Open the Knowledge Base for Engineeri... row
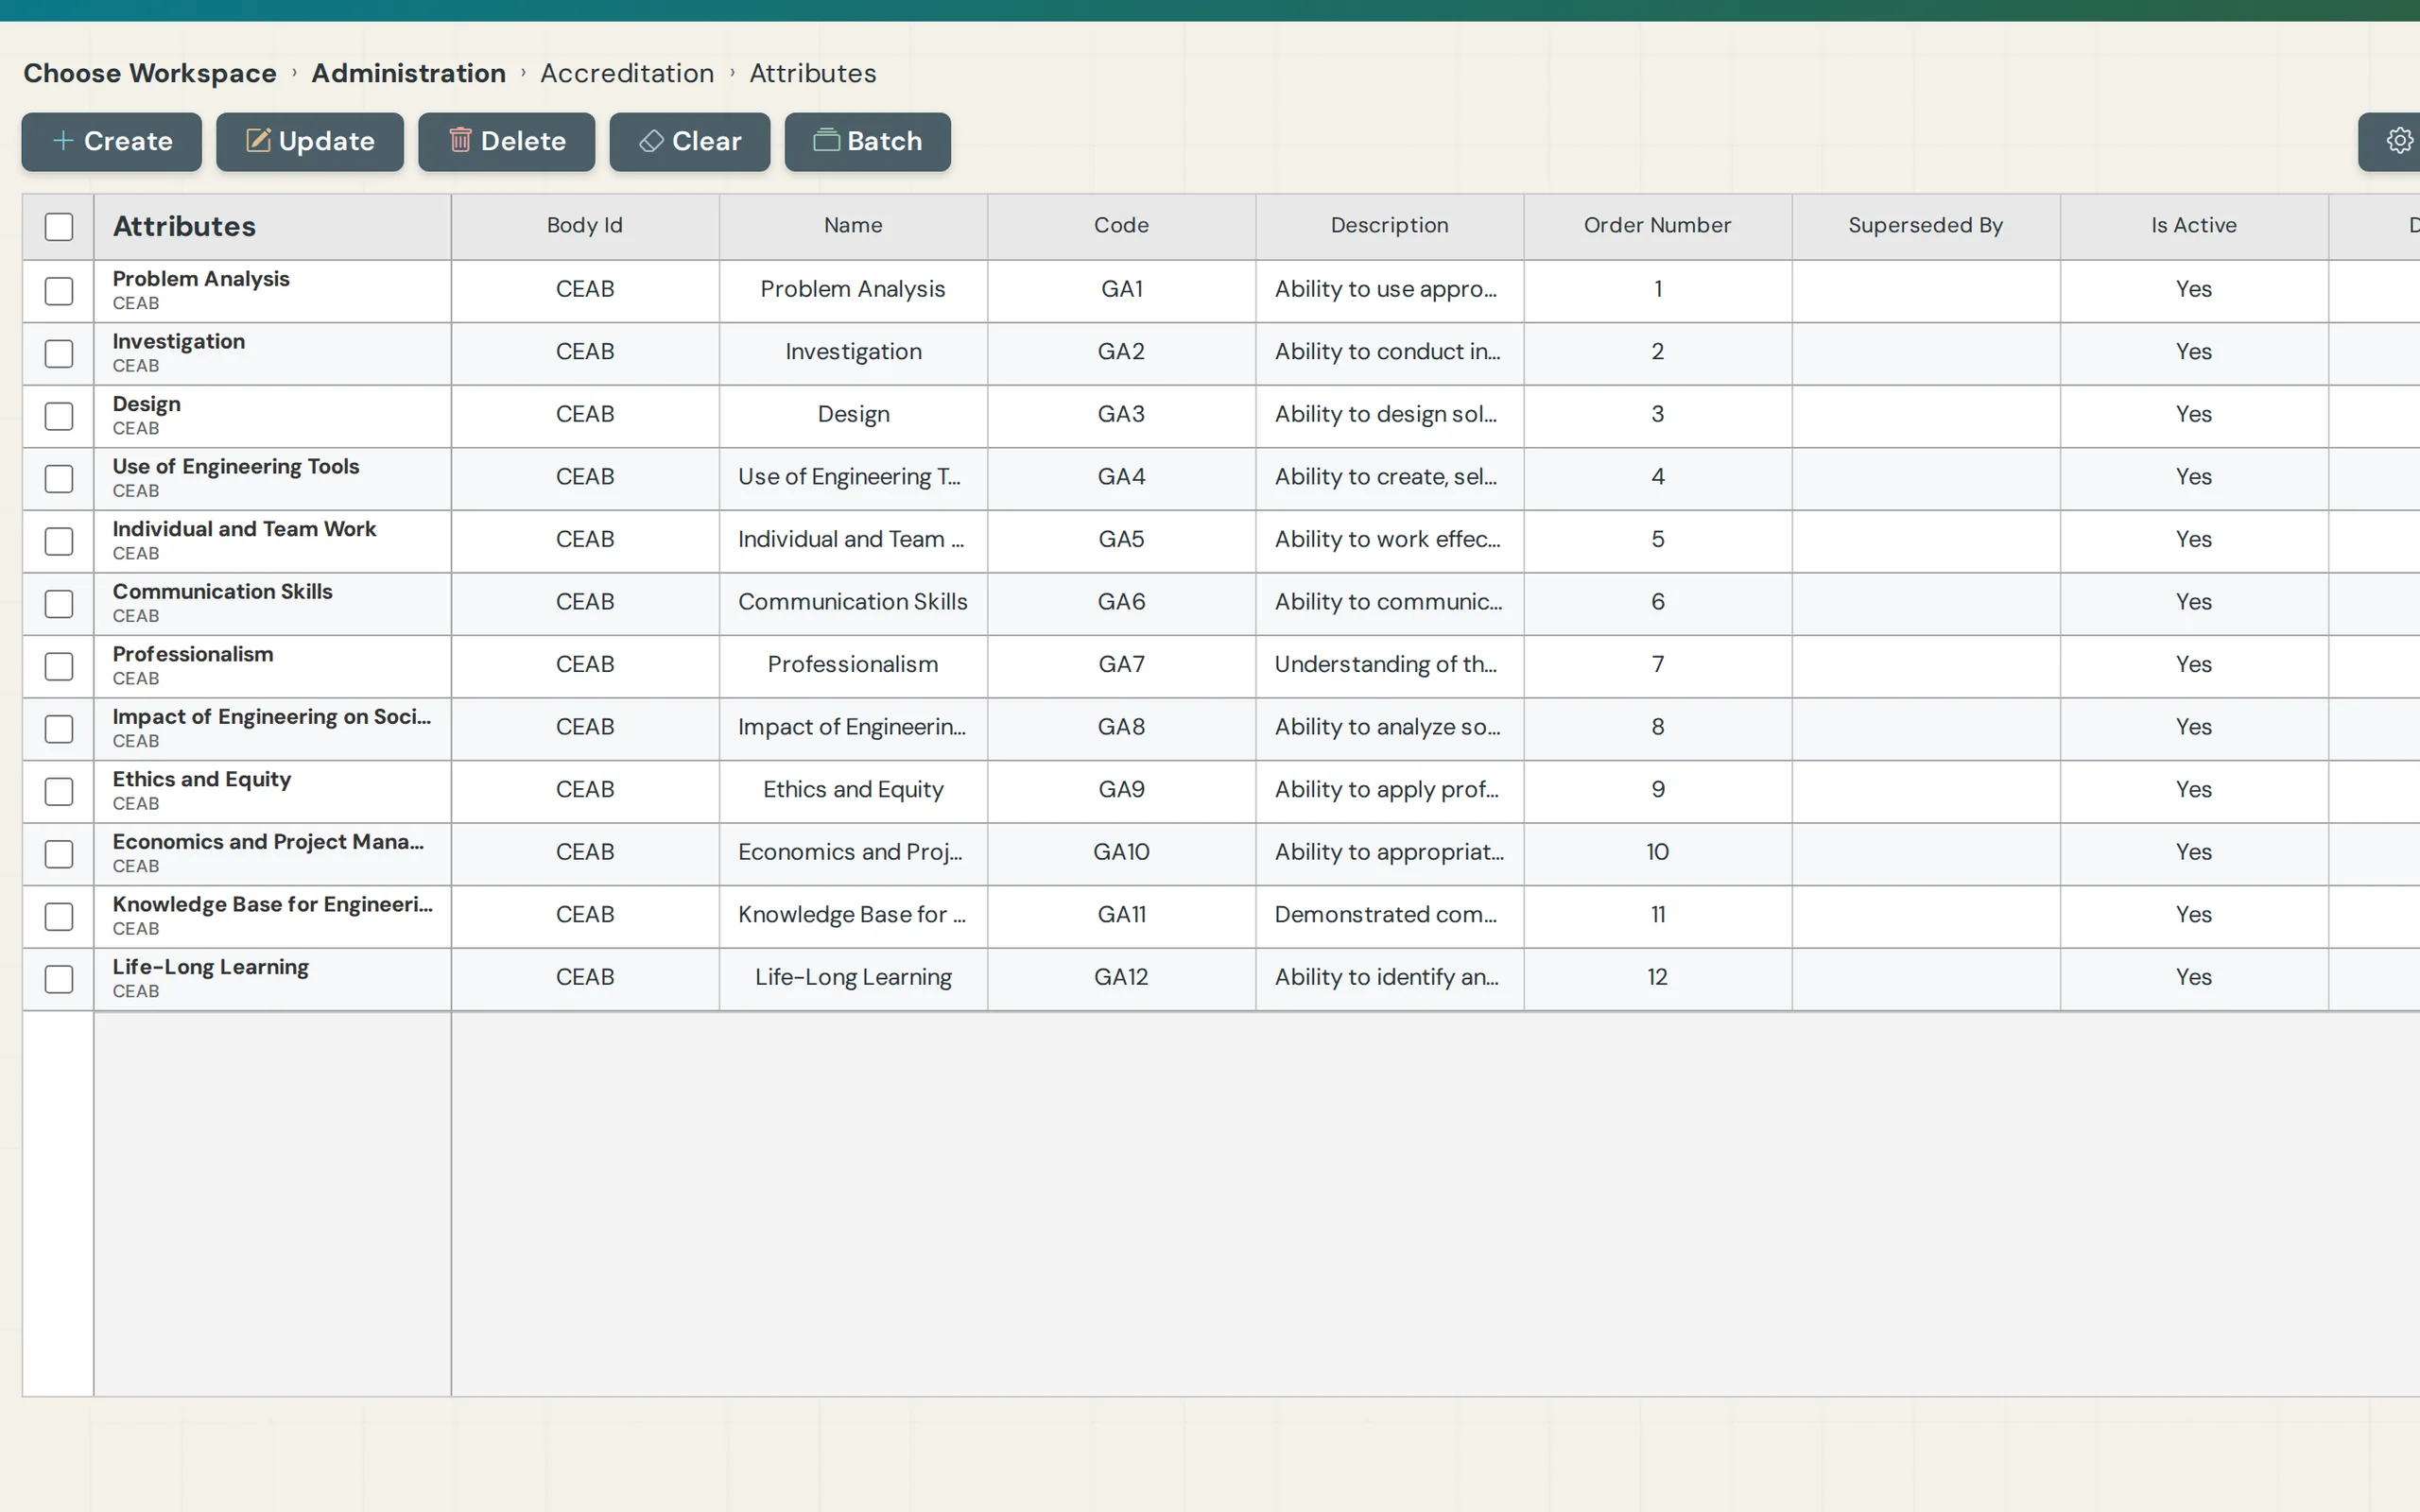The width and height of the screenshot is (2420, 1512). 272,916
